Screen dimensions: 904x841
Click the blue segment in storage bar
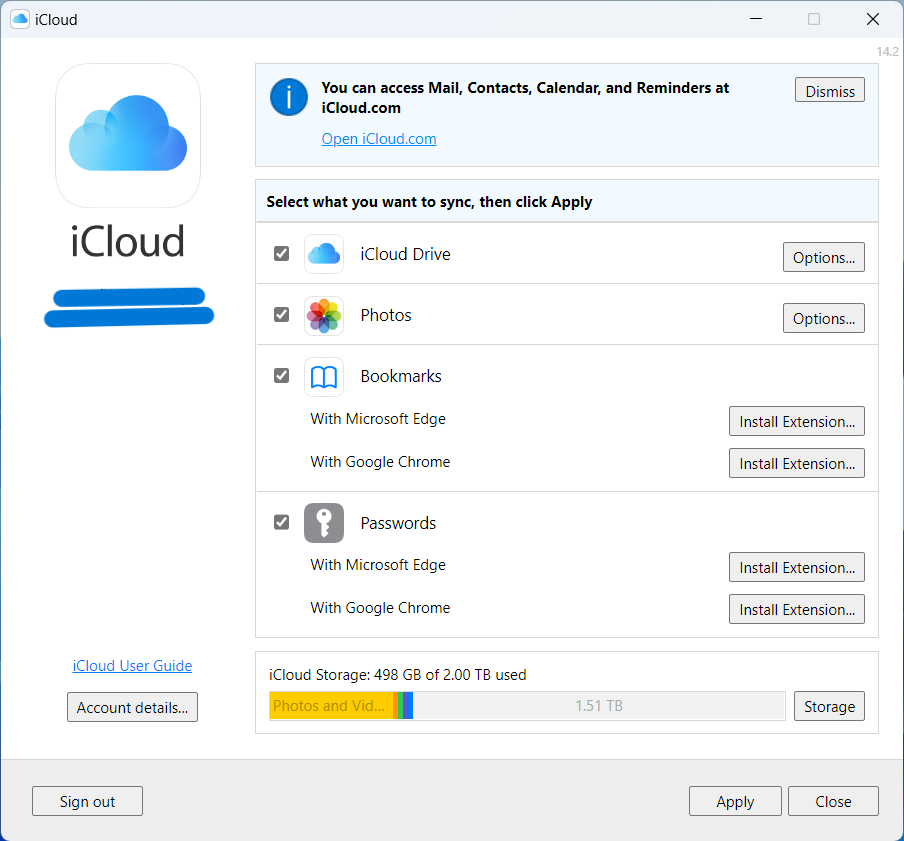408,706
